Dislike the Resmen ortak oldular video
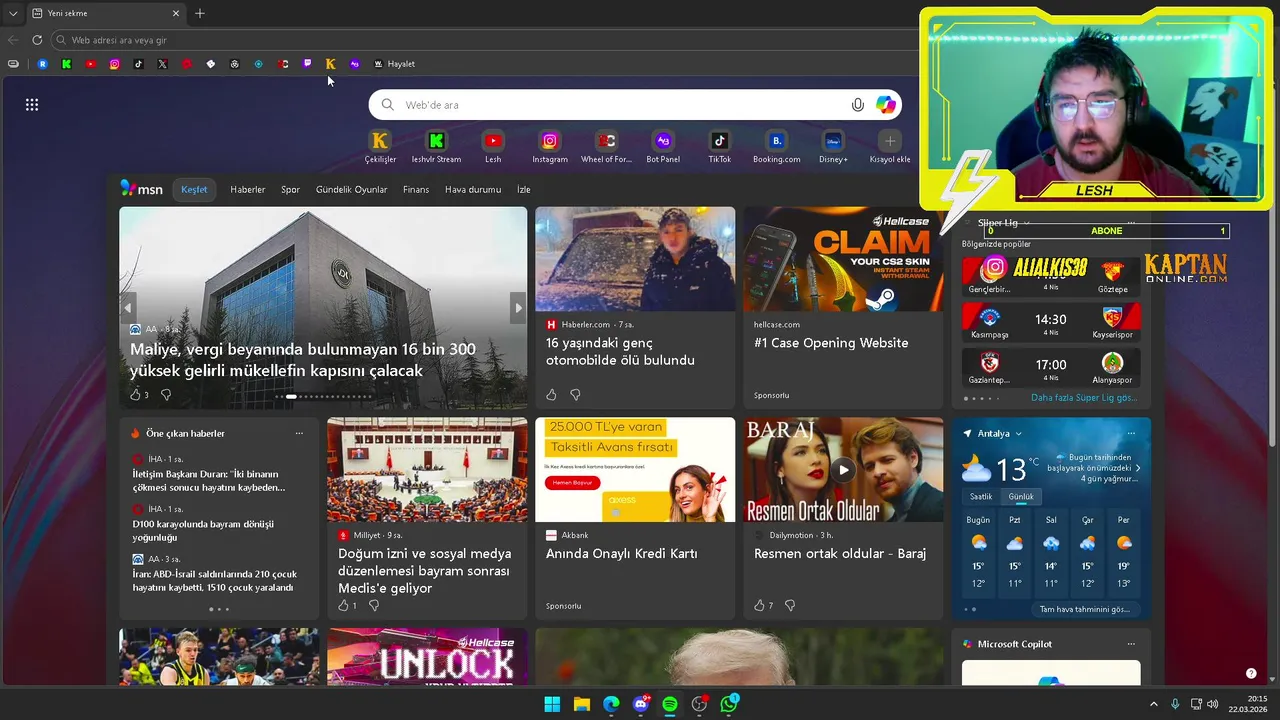The width and height of the screenshot is (1280, 720). [790, 606]
